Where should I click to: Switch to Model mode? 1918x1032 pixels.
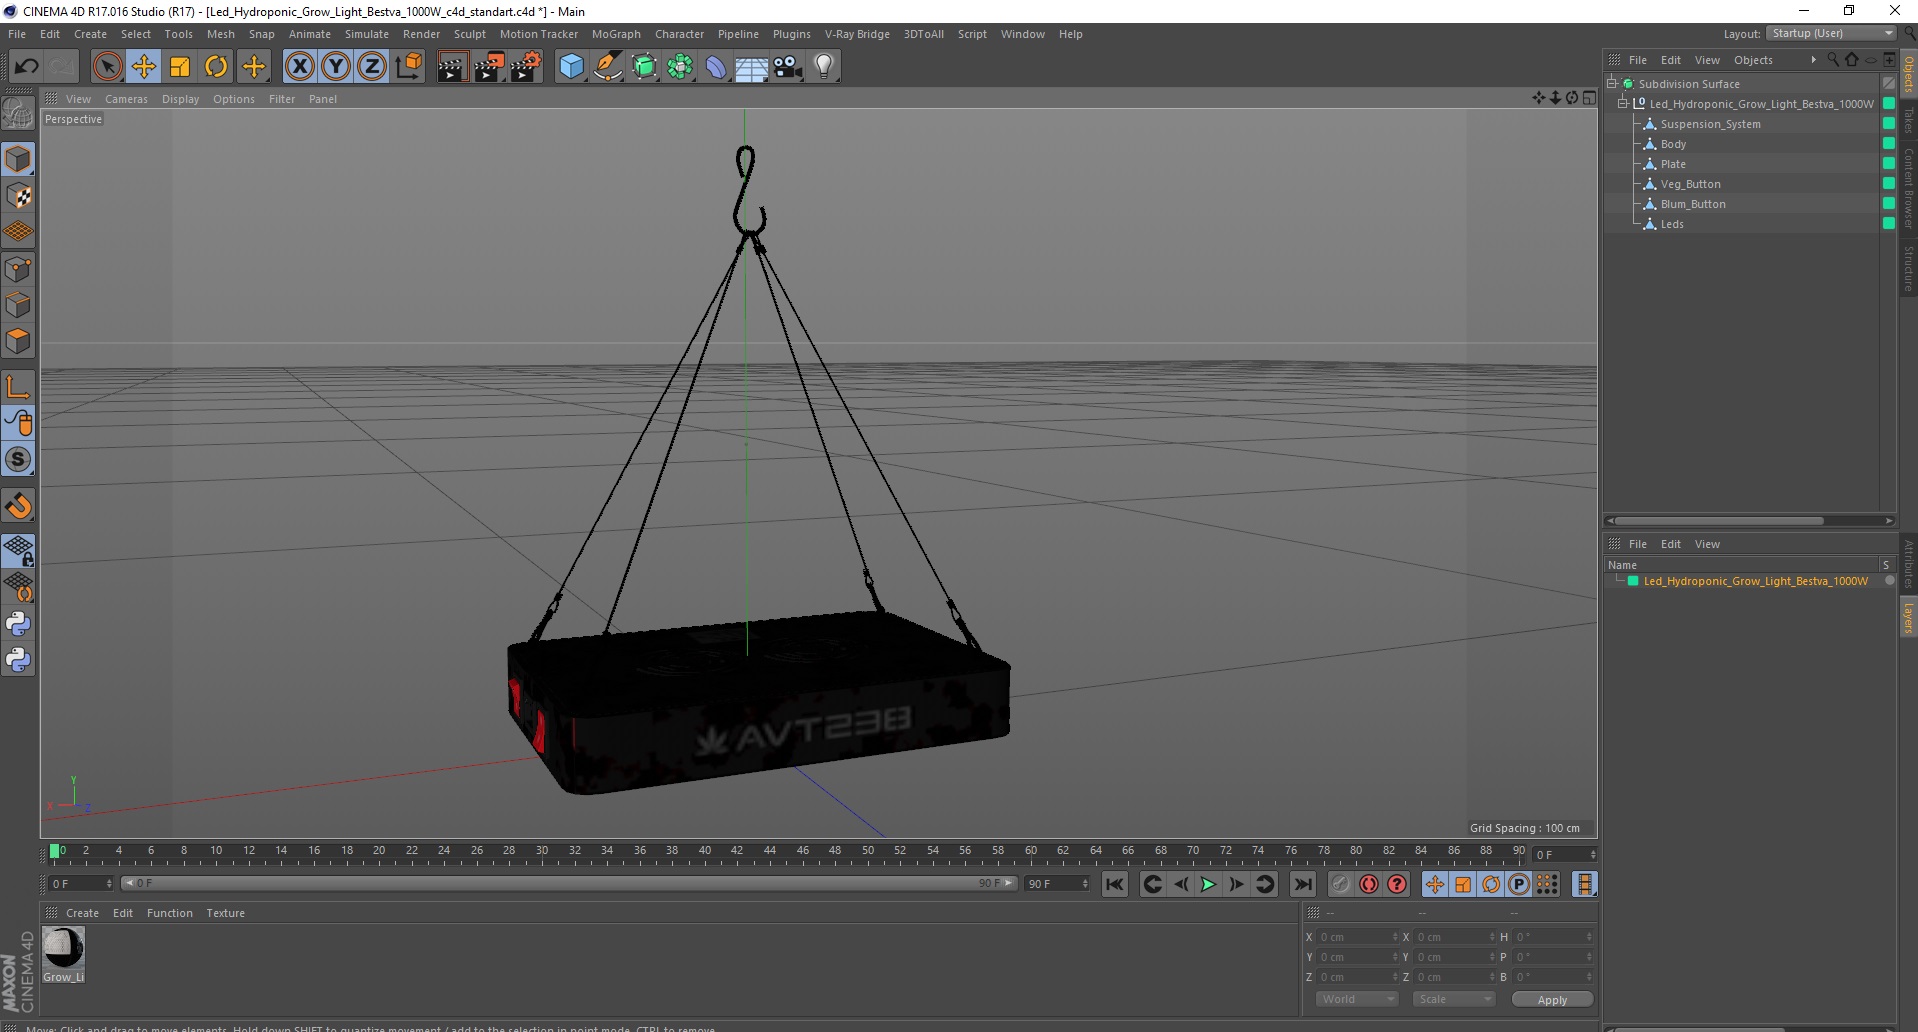pyautogui.click(x=18, y=159)
